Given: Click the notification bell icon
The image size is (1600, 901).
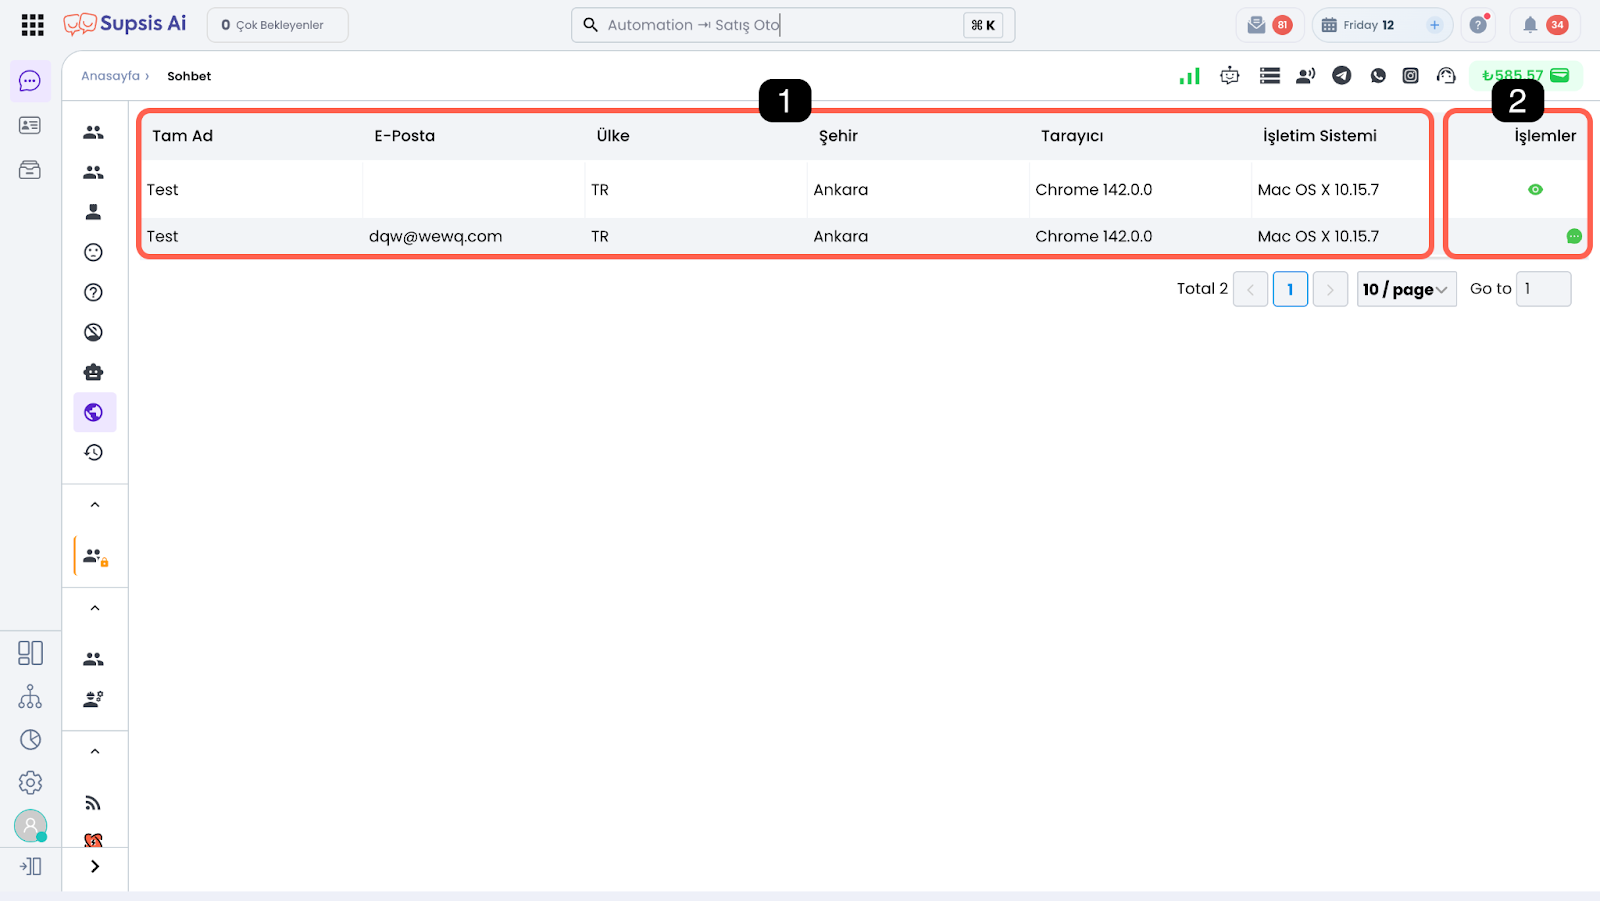Looking at the screenshot, I should pyautogui.click(x=1529, y=25).
